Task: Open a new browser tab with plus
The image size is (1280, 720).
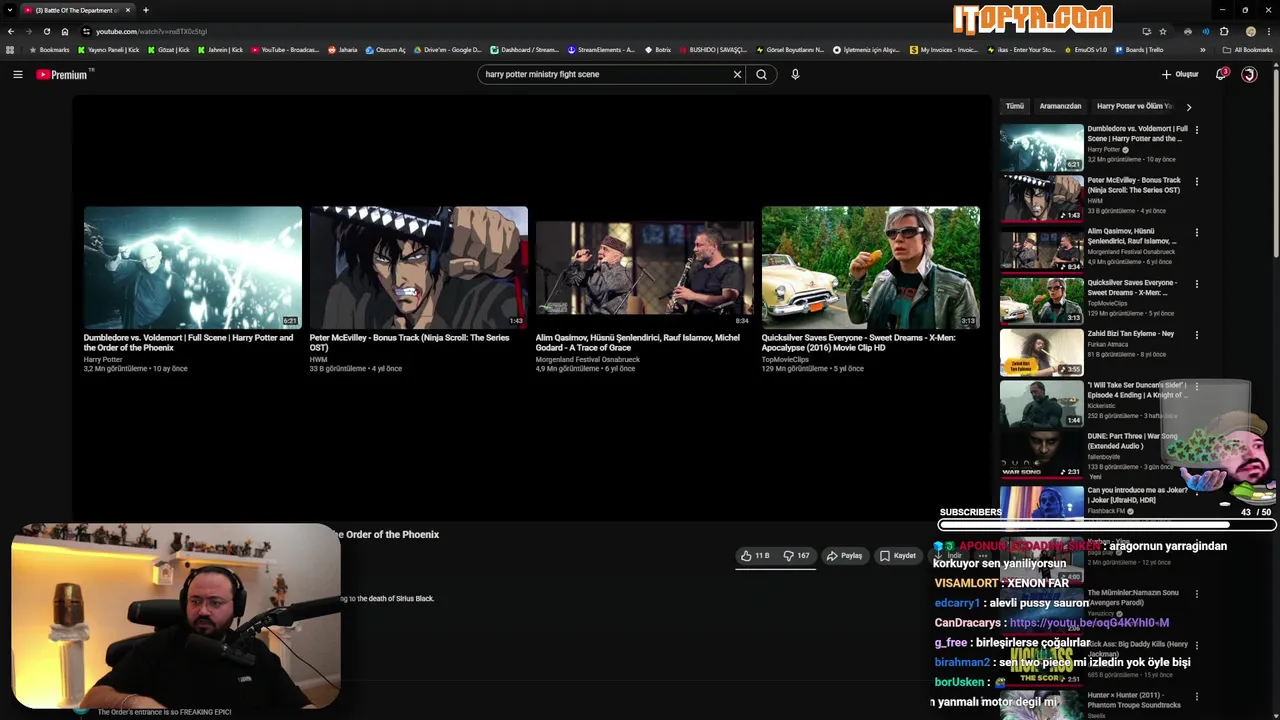Action: 145,10
